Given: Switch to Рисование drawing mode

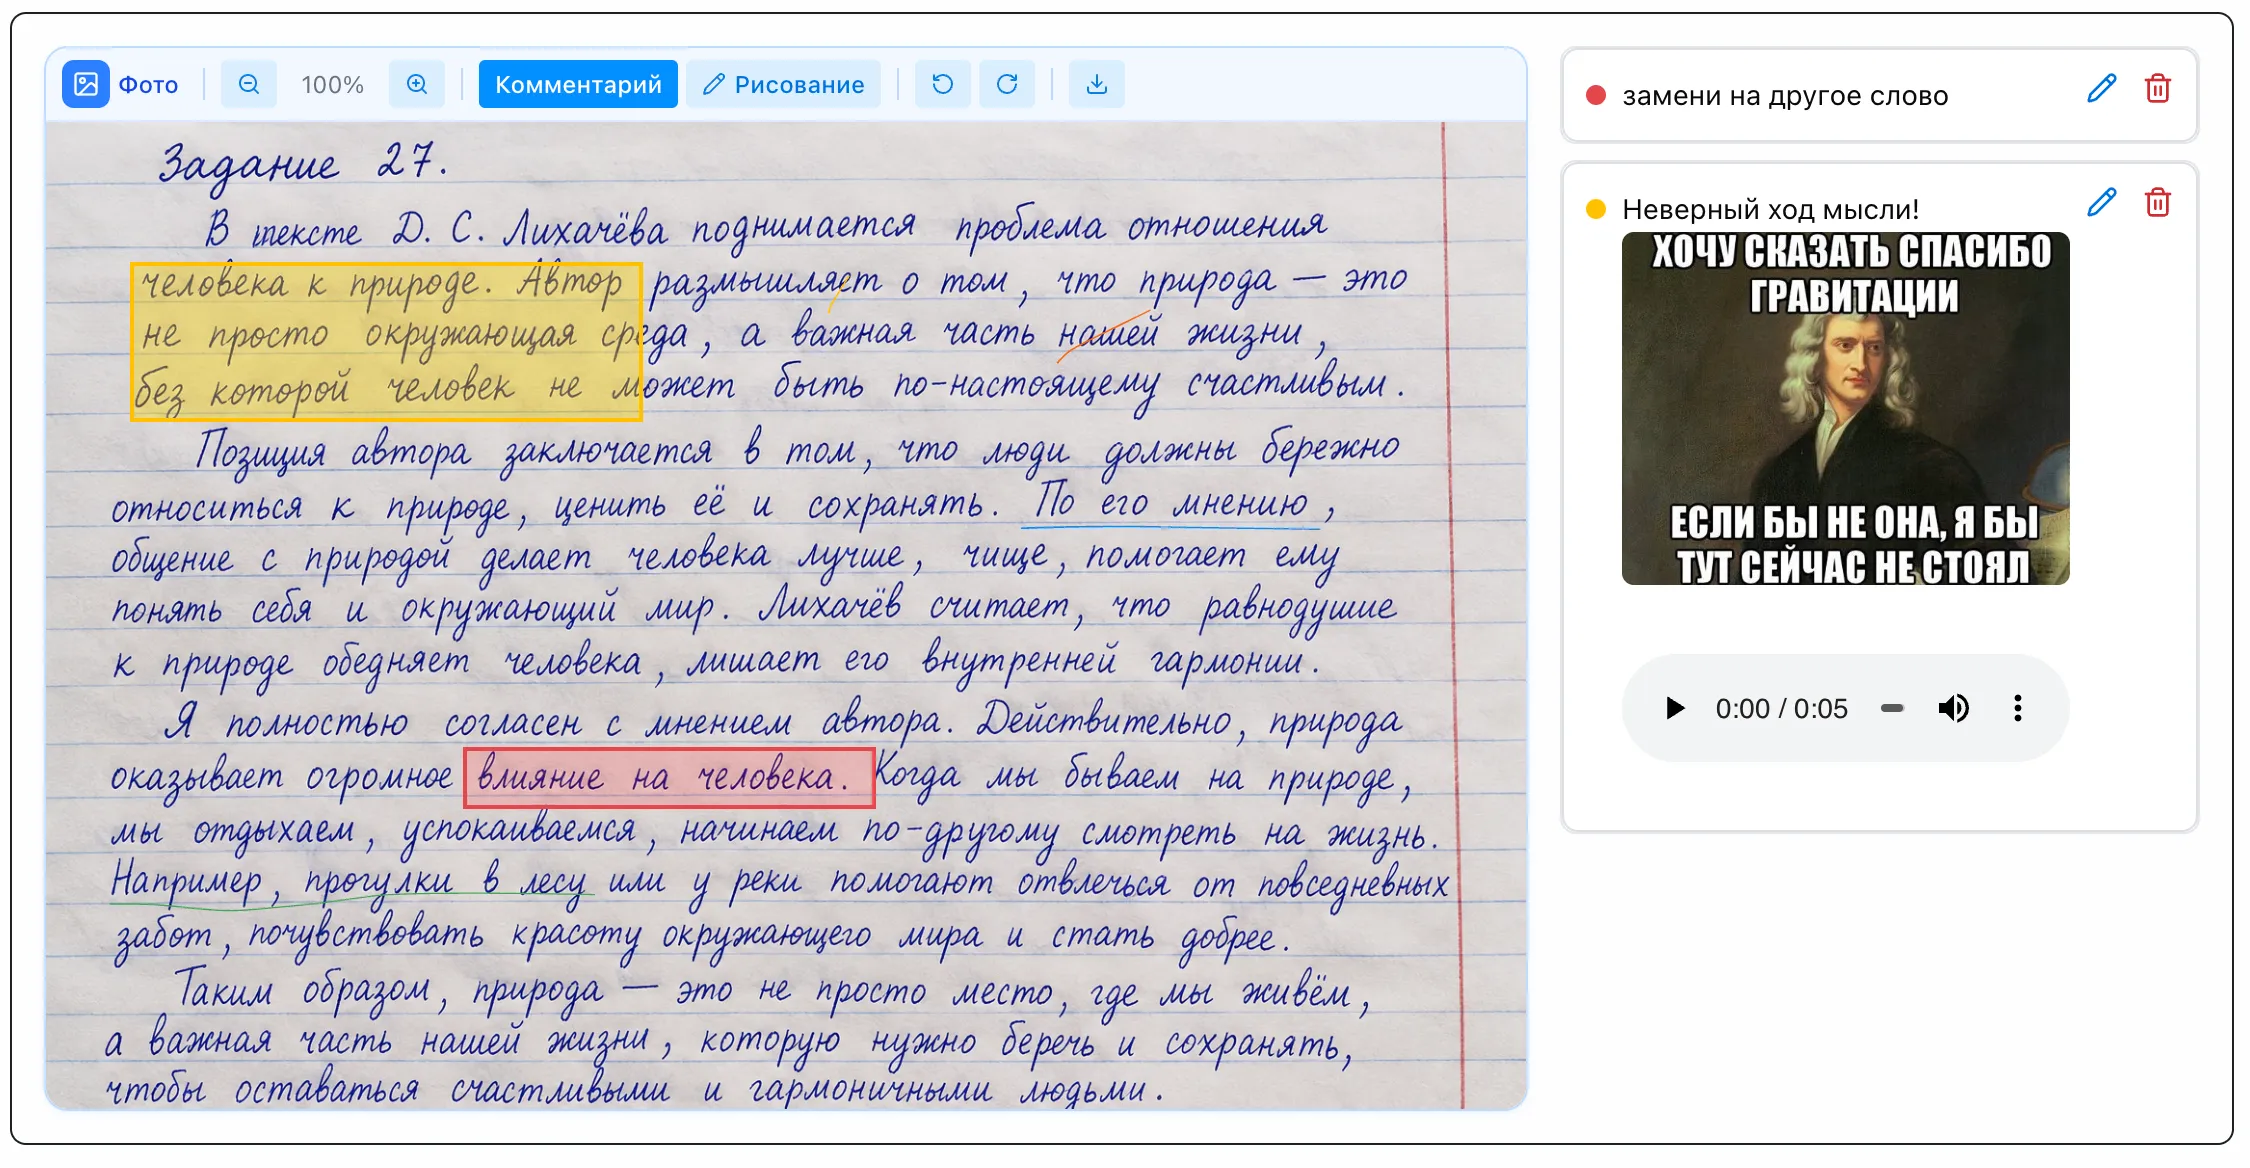Looking at the screenshot, I should pyautogui.click(x=783, y=85).
